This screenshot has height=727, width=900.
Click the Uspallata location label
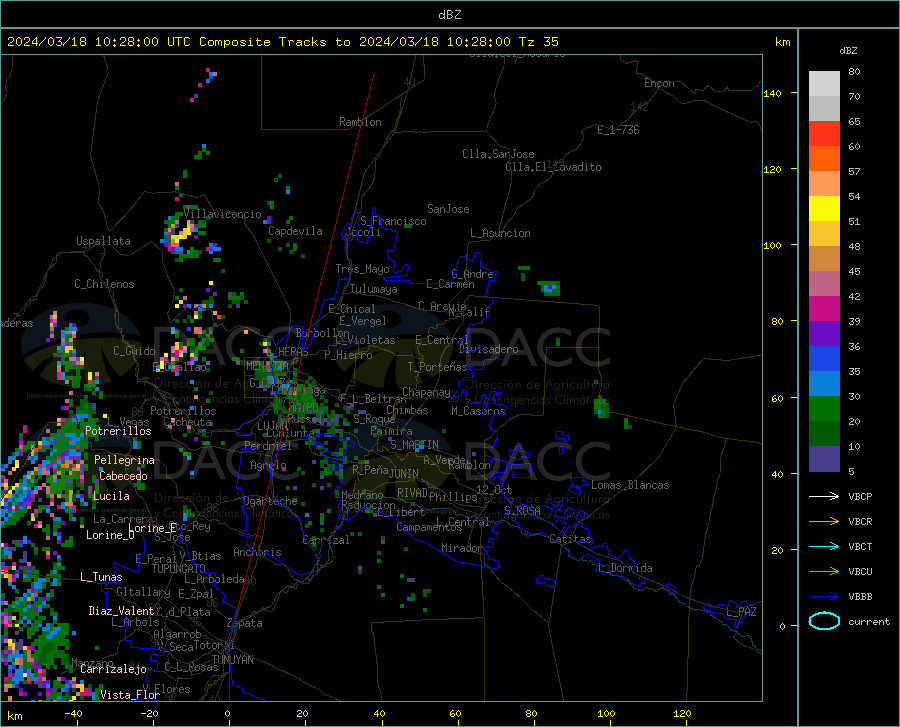coord(103,241)
